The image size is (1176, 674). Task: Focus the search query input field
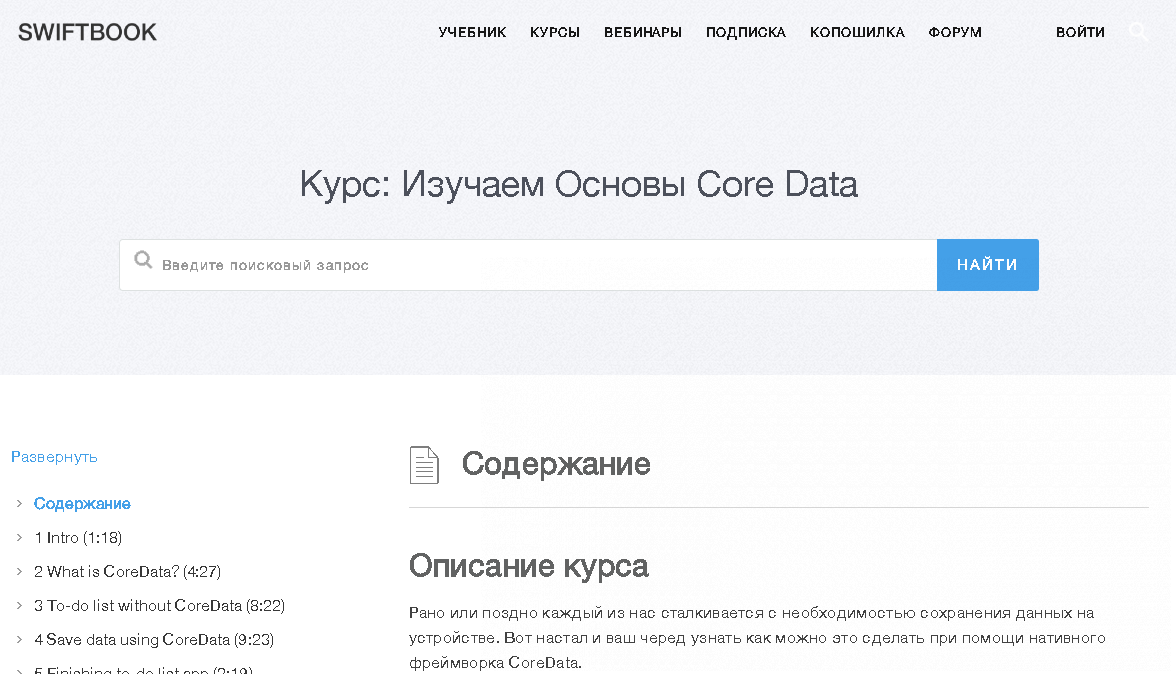540,265
